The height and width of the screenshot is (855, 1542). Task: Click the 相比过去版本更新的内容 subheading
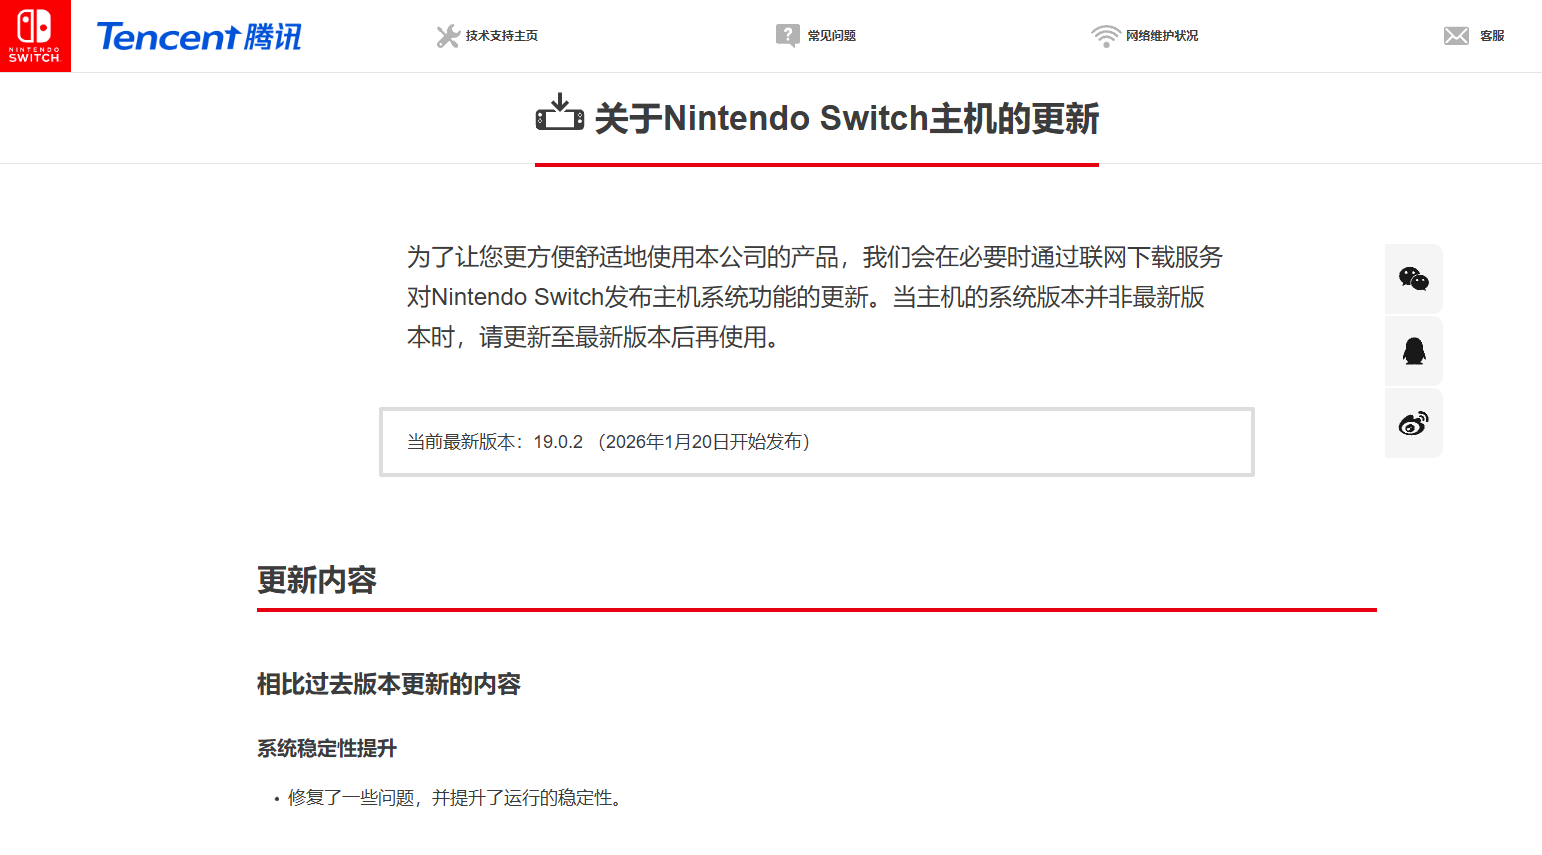click(x=389, y=684)
